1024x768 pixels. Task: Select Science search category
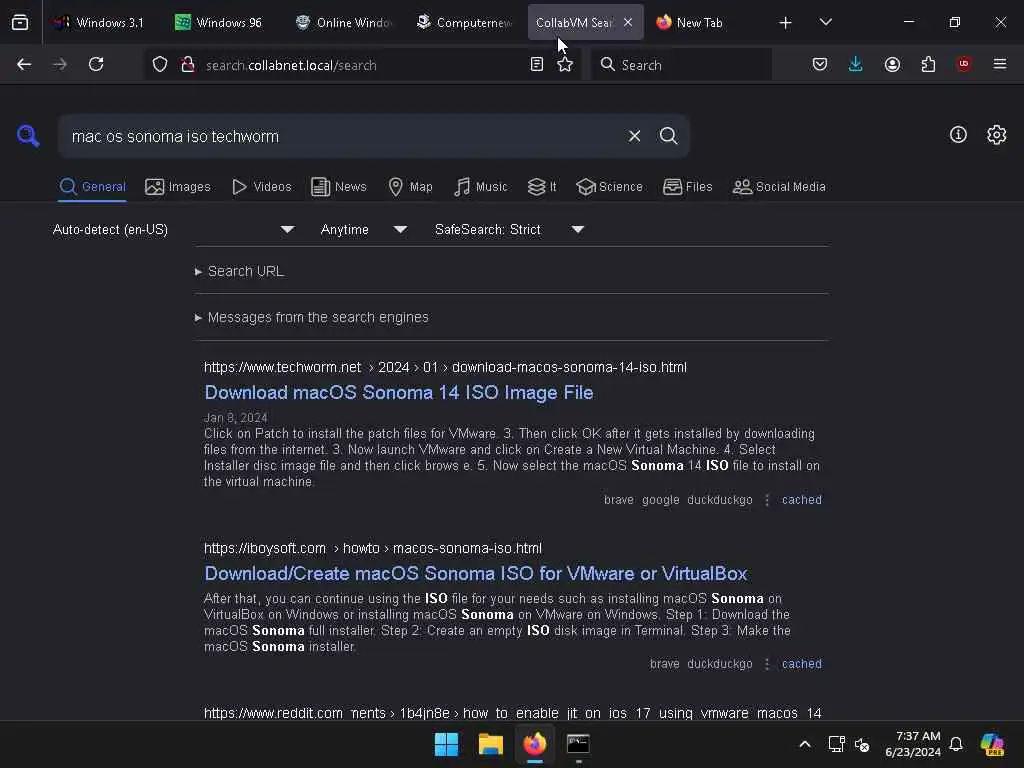[x=609, y=187]
